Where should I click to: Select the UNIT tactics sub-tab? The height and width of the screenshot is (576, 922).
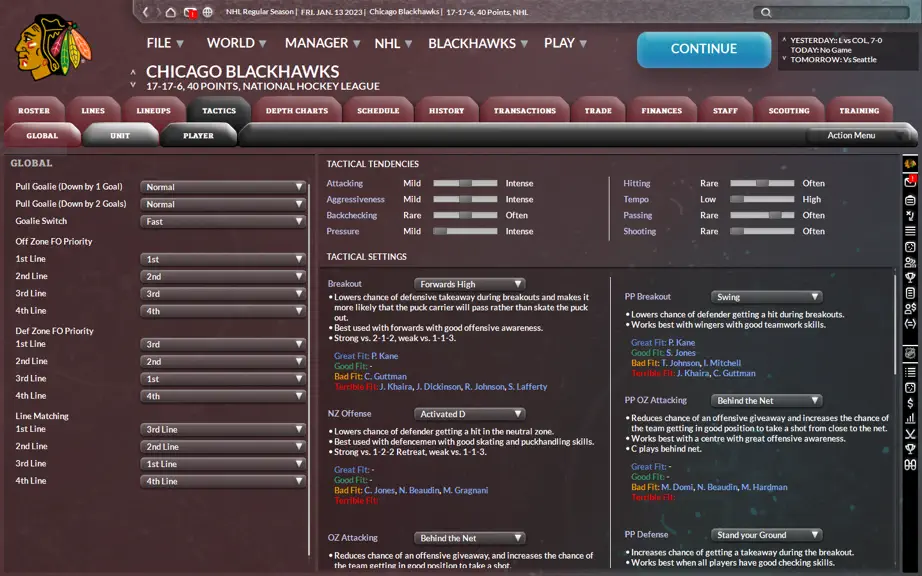(x=120, y=136)
